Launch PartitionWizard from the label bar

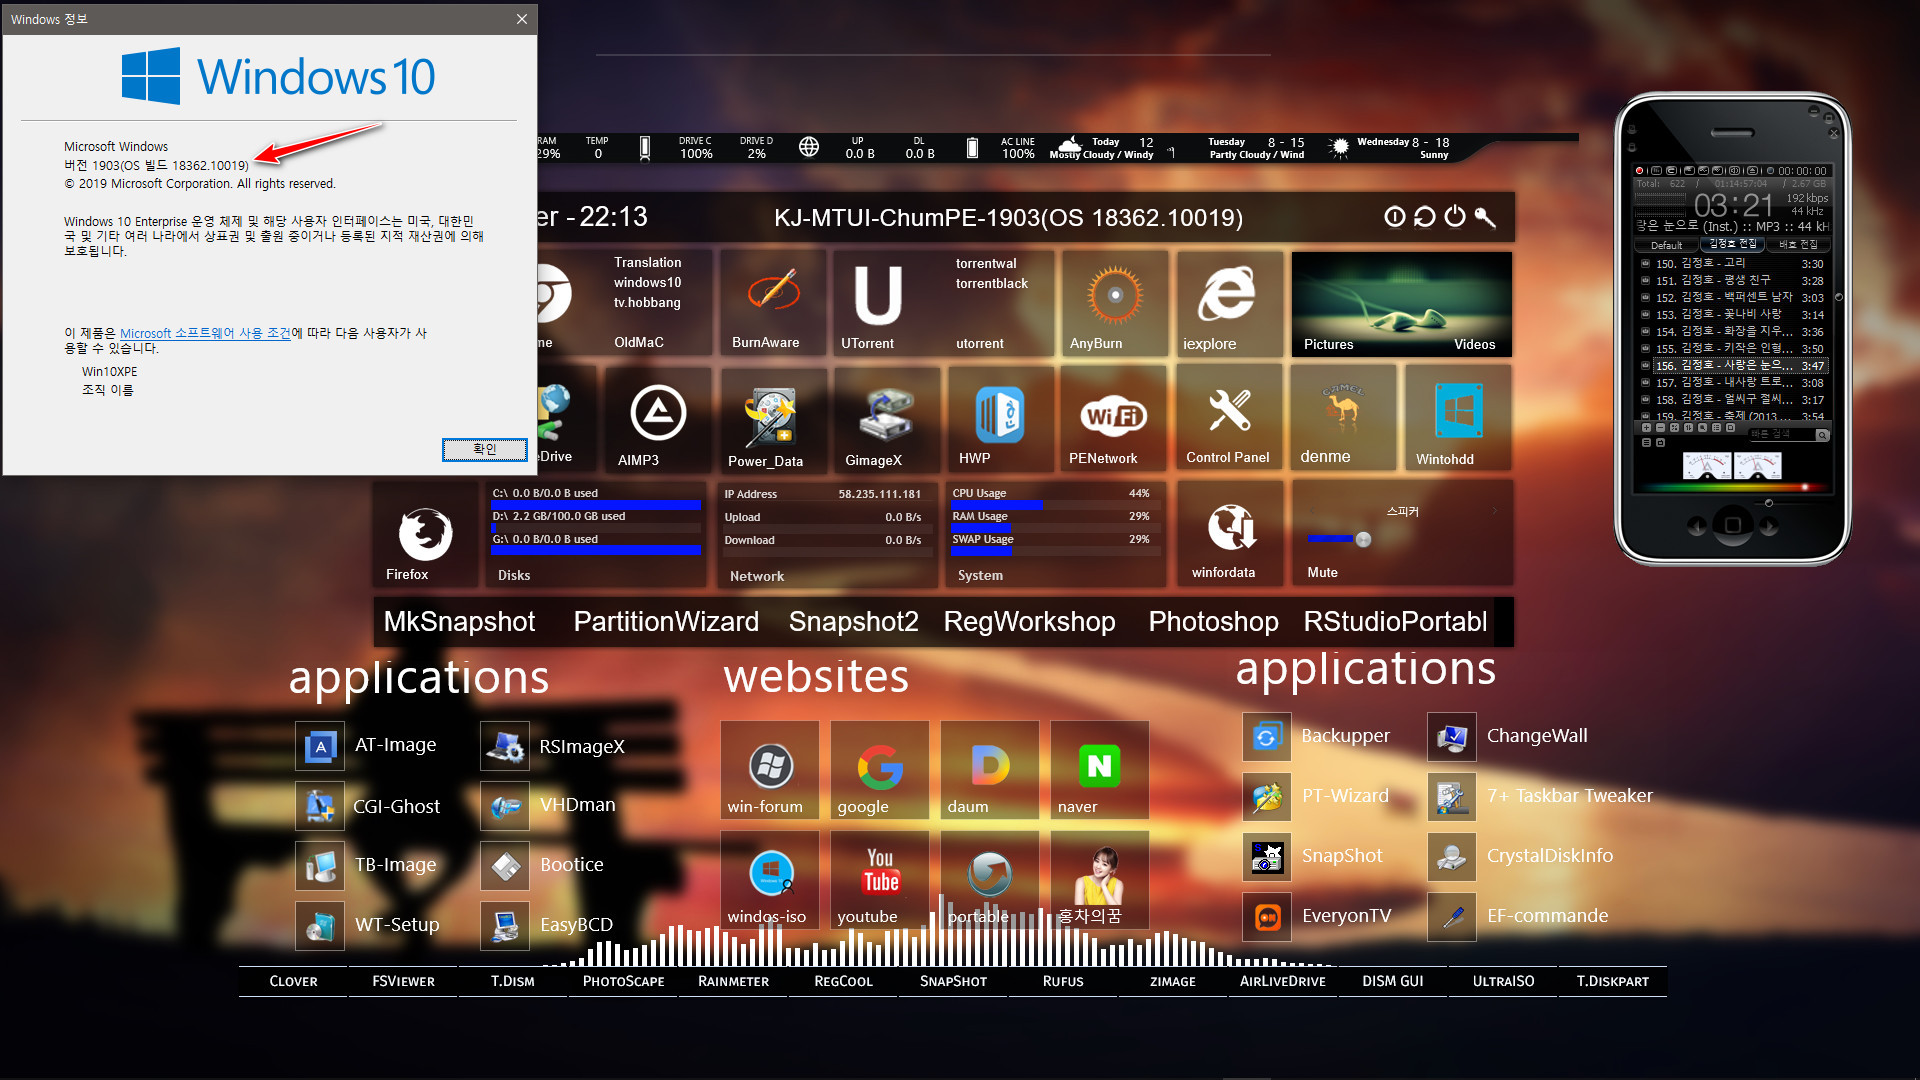[666, 622]
